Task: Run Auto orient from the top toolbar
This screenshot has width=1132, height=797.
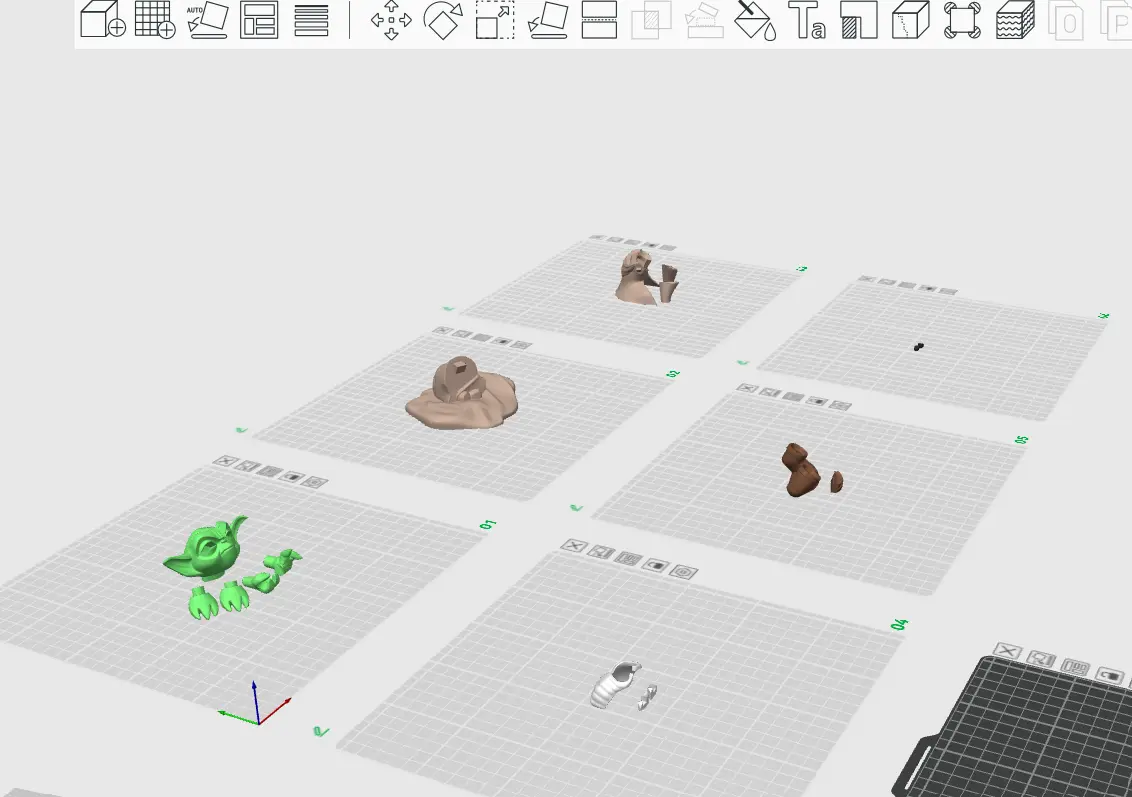Action: pos(207,19)
